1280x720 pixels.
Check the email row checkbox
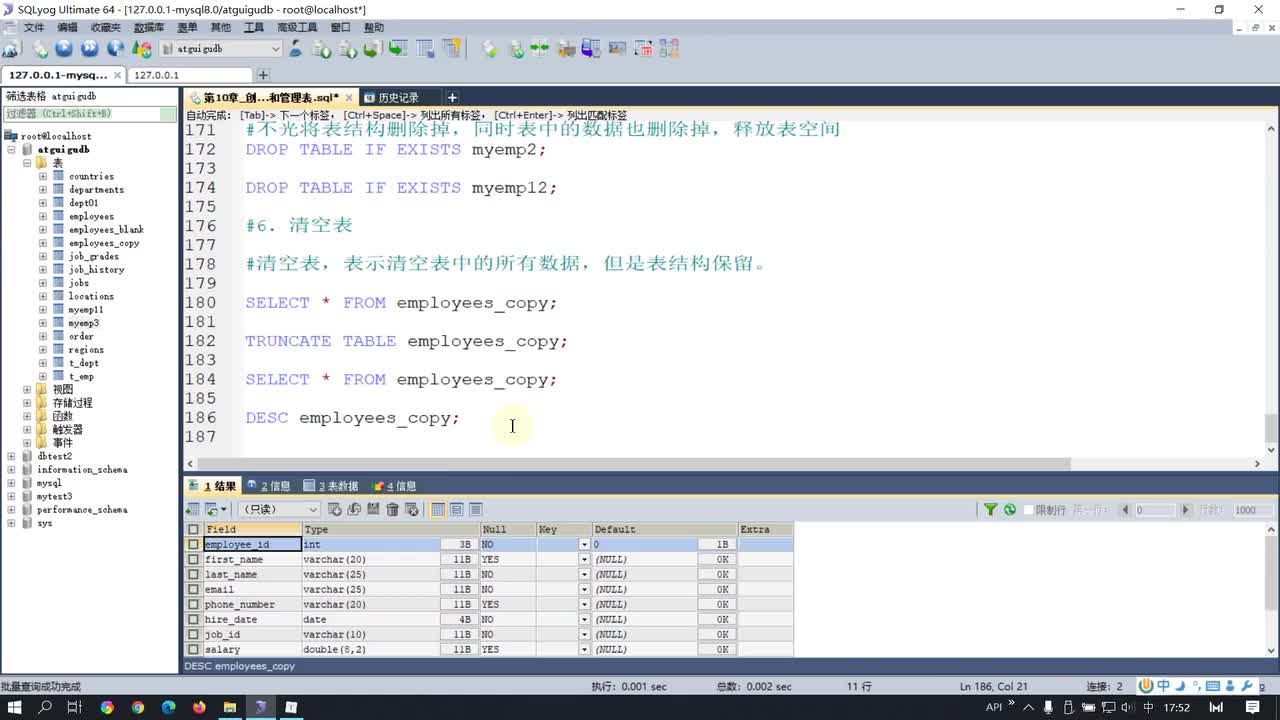click(193, 590)
